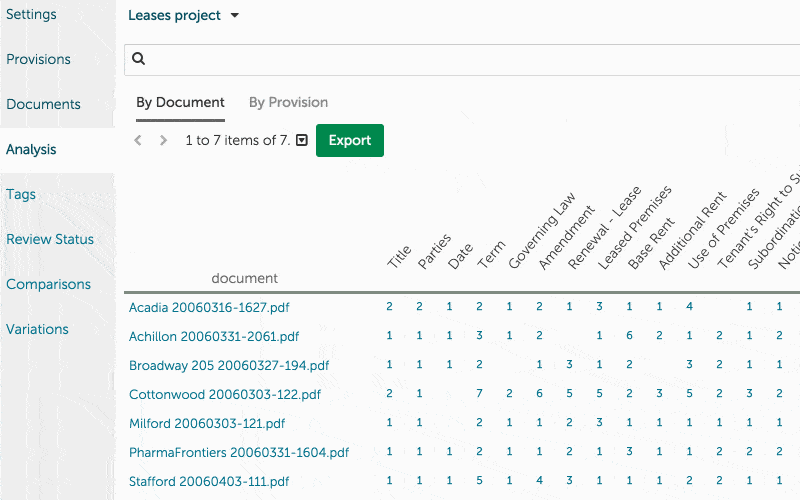Click Stafford row Amendment count 4
The width and height of the screenshot is (800, 500).
[539, 481]
